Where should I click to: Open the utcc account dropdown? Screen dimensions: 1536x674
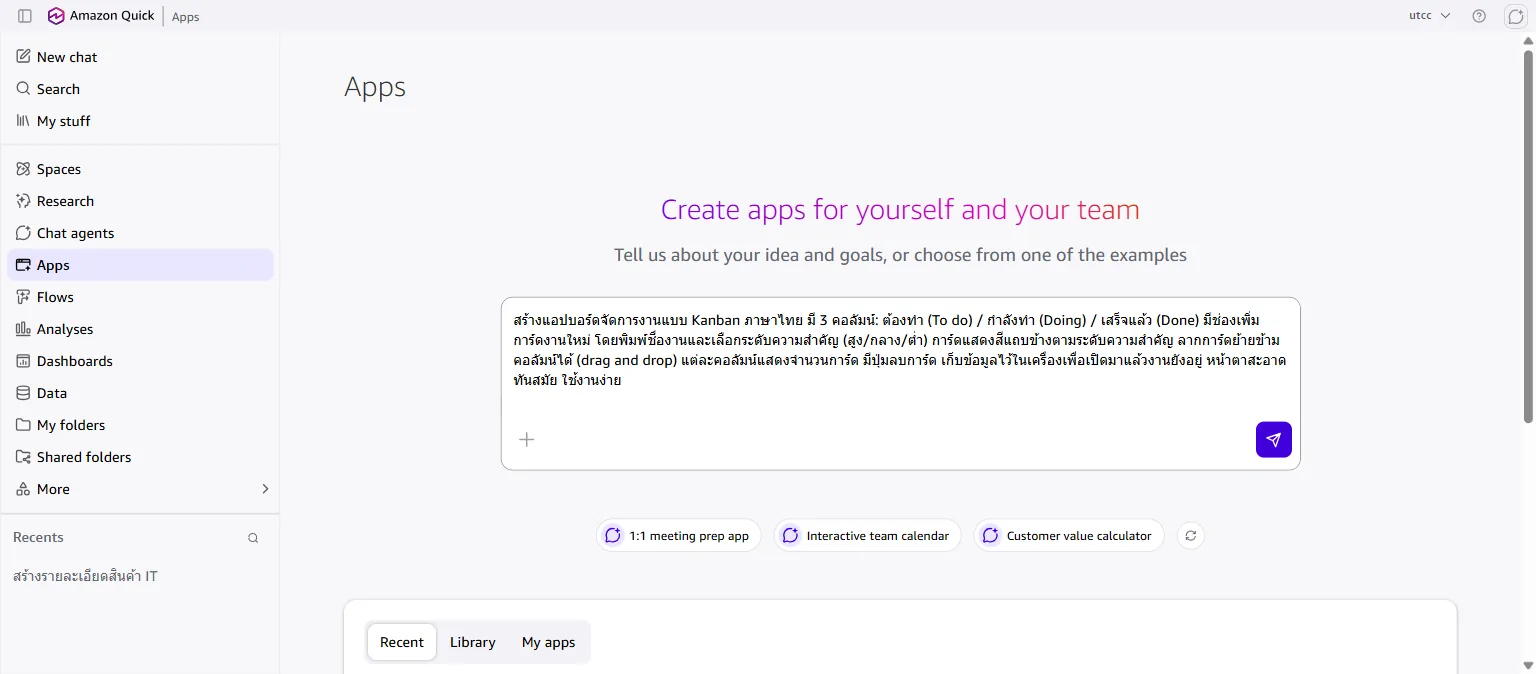1429,16
